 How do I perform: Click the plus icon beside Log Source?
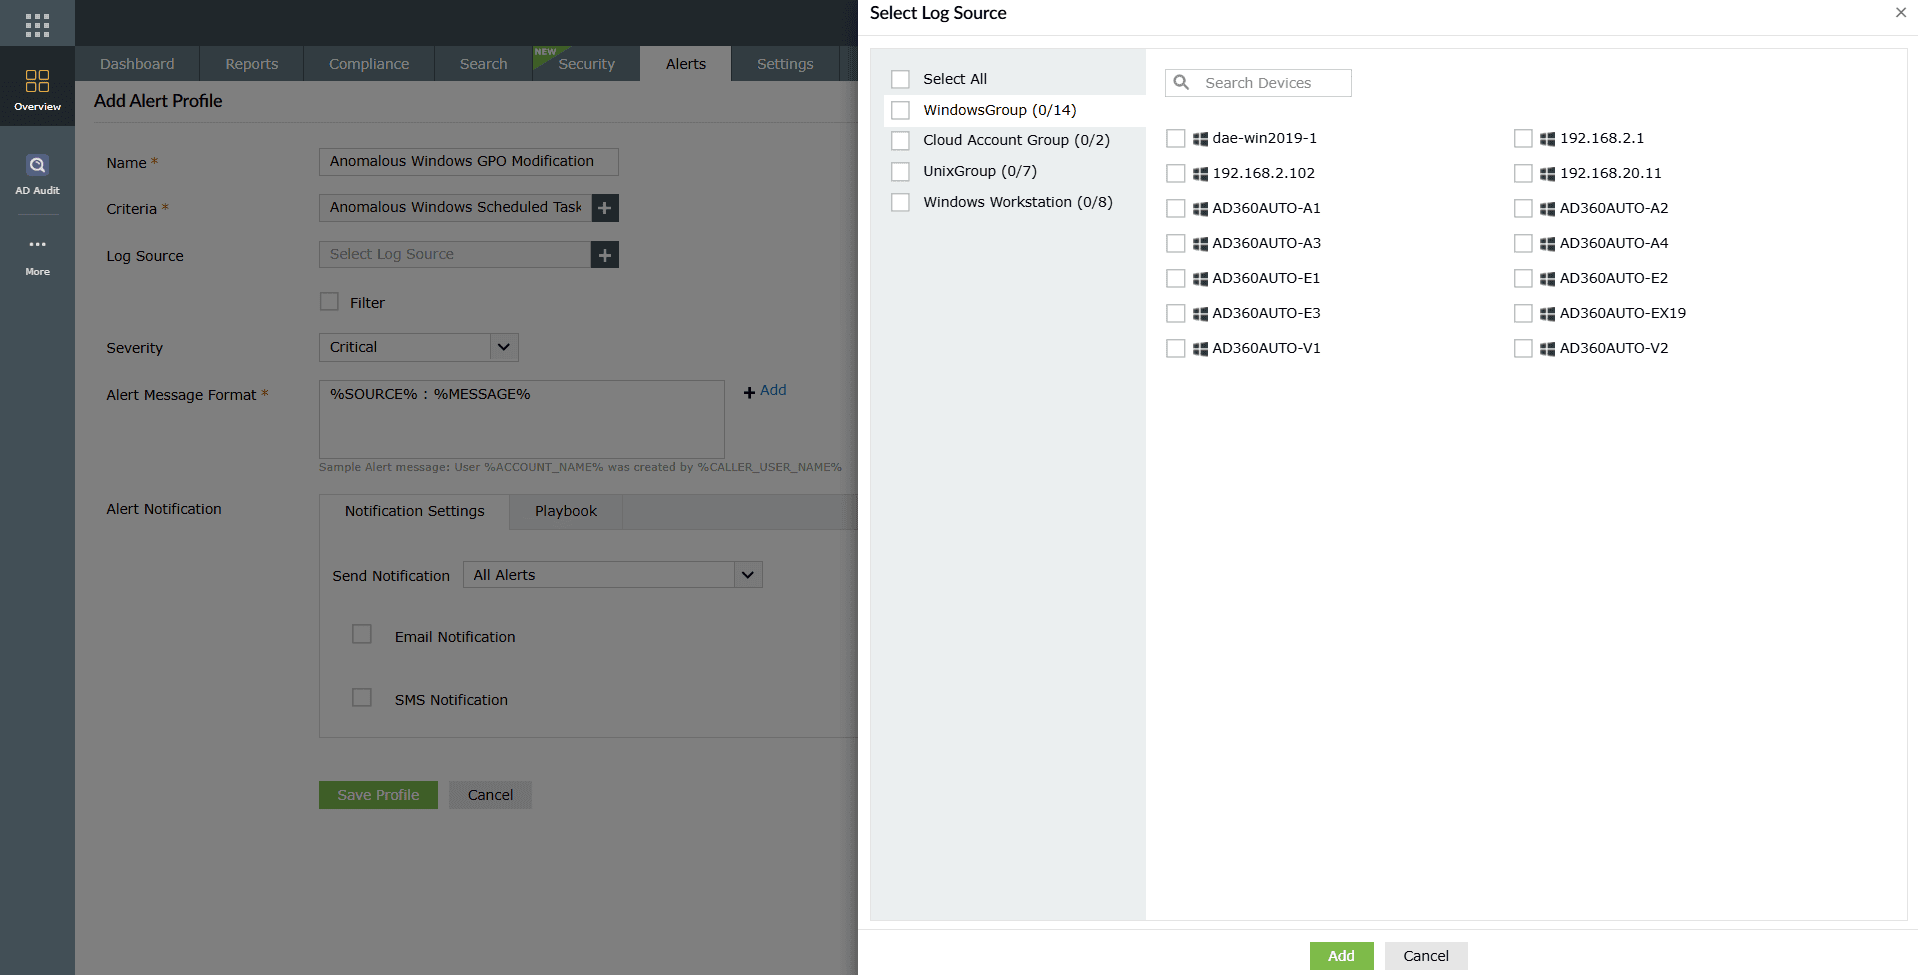(x=604, y=254)
